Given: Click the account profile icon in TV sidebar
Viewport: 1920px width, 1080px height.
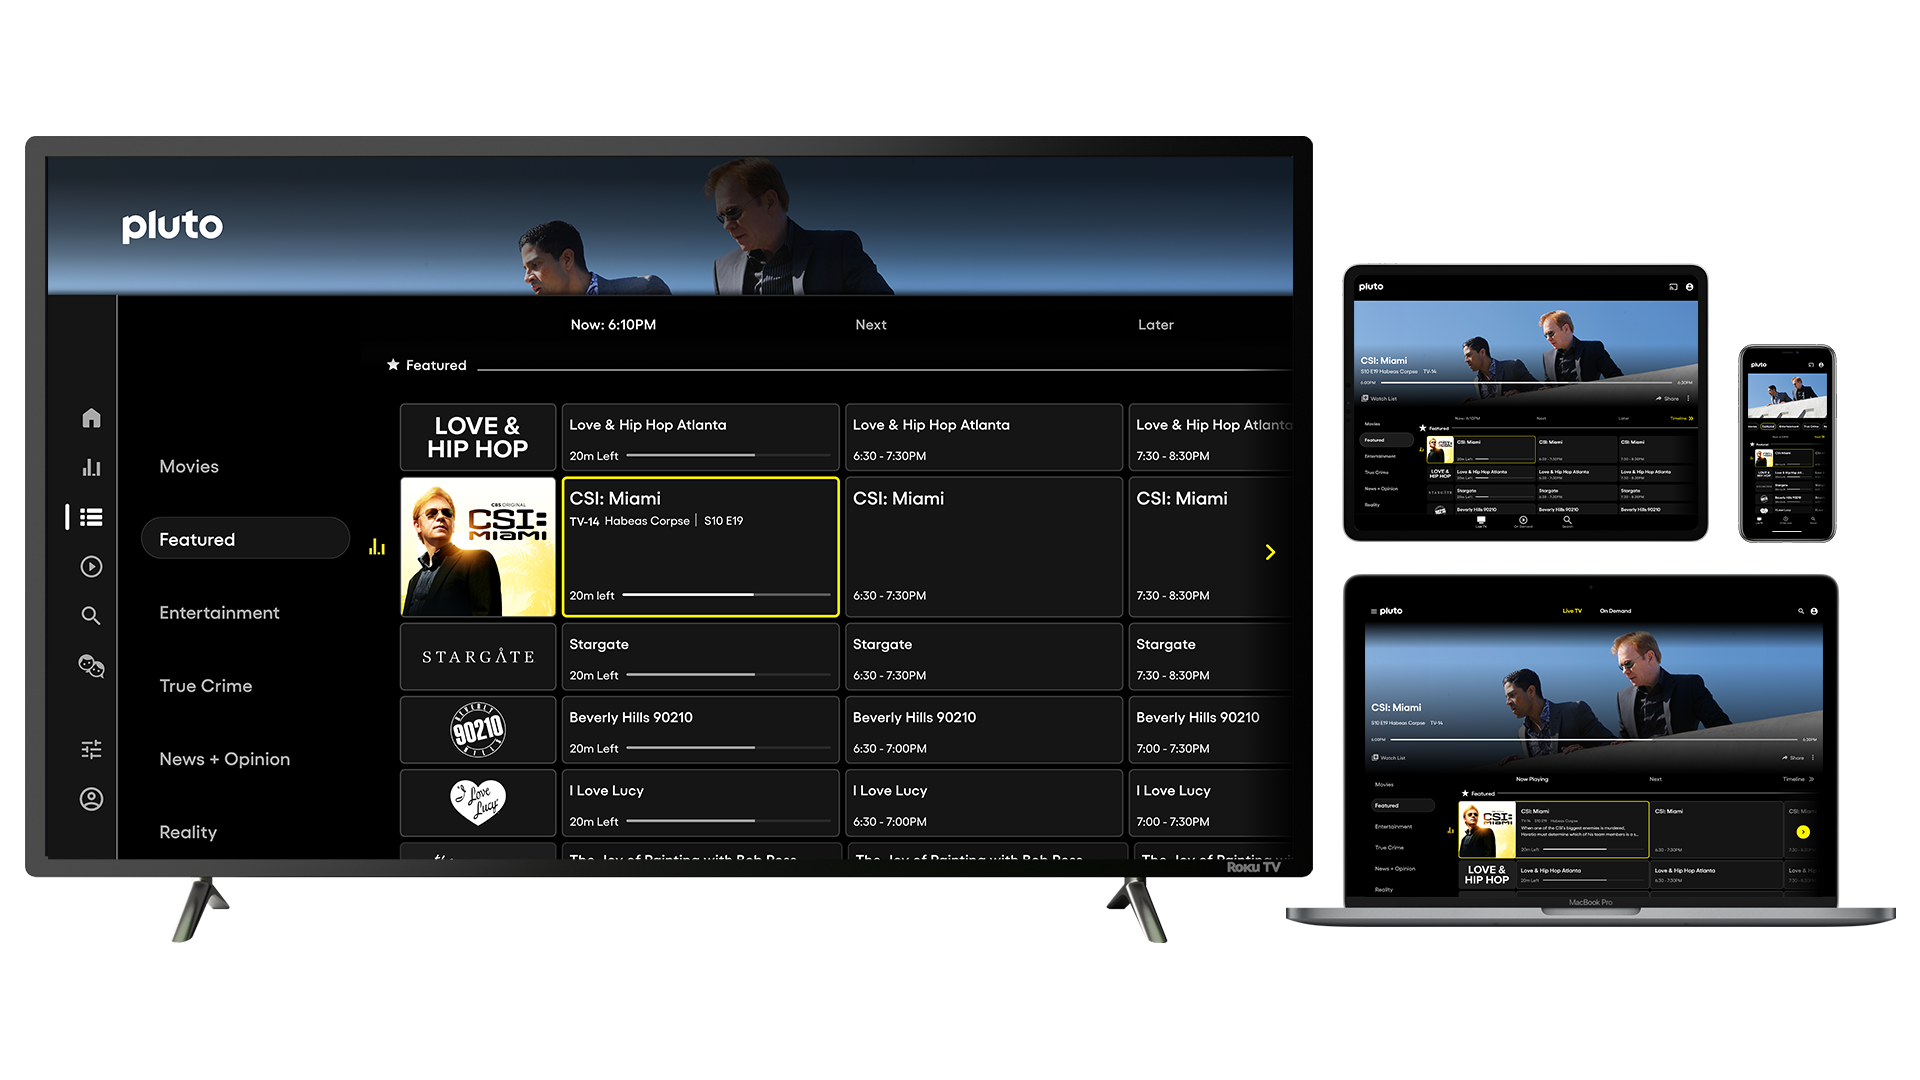Looking at the screenshot, I should click(91, 799).
